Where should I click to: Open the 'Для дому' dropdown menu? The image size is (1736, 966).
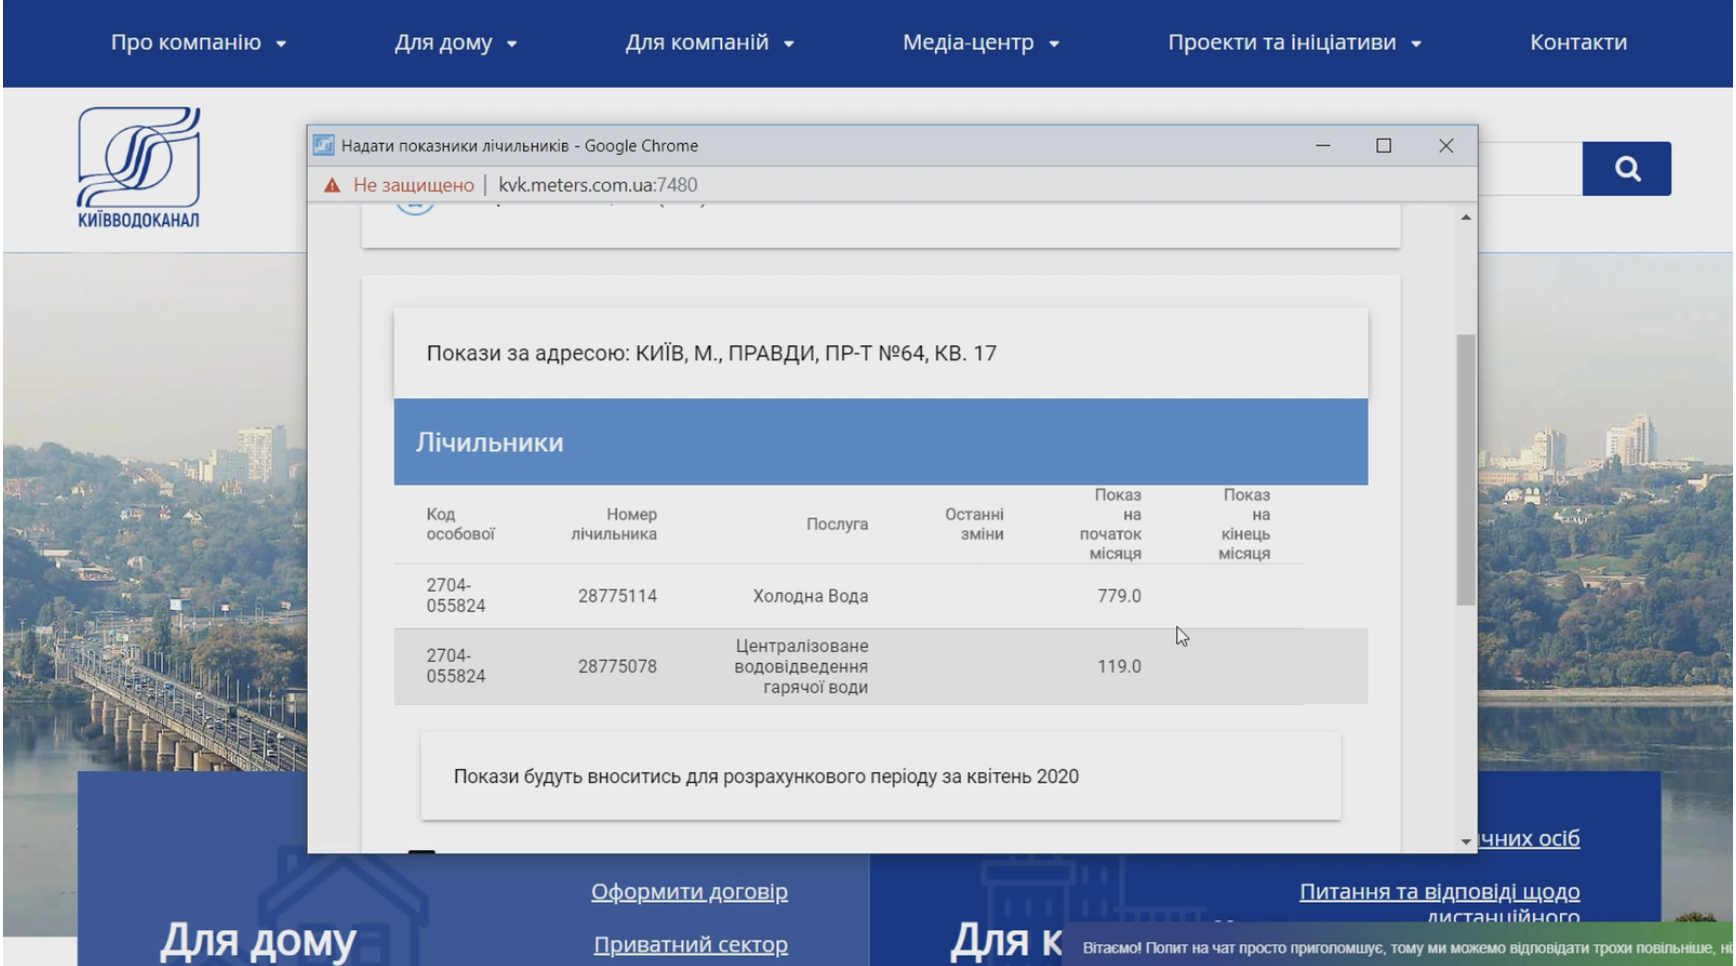(x=455, y=43)
